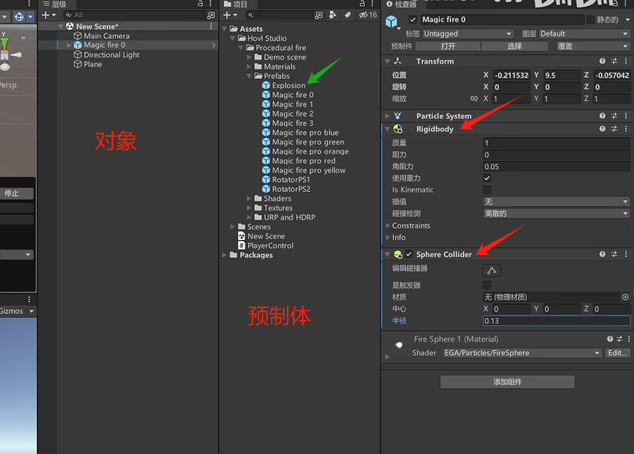Switch to the inspector tab
The width and height of the screenshot is (634, 454).
click(402, 4)
